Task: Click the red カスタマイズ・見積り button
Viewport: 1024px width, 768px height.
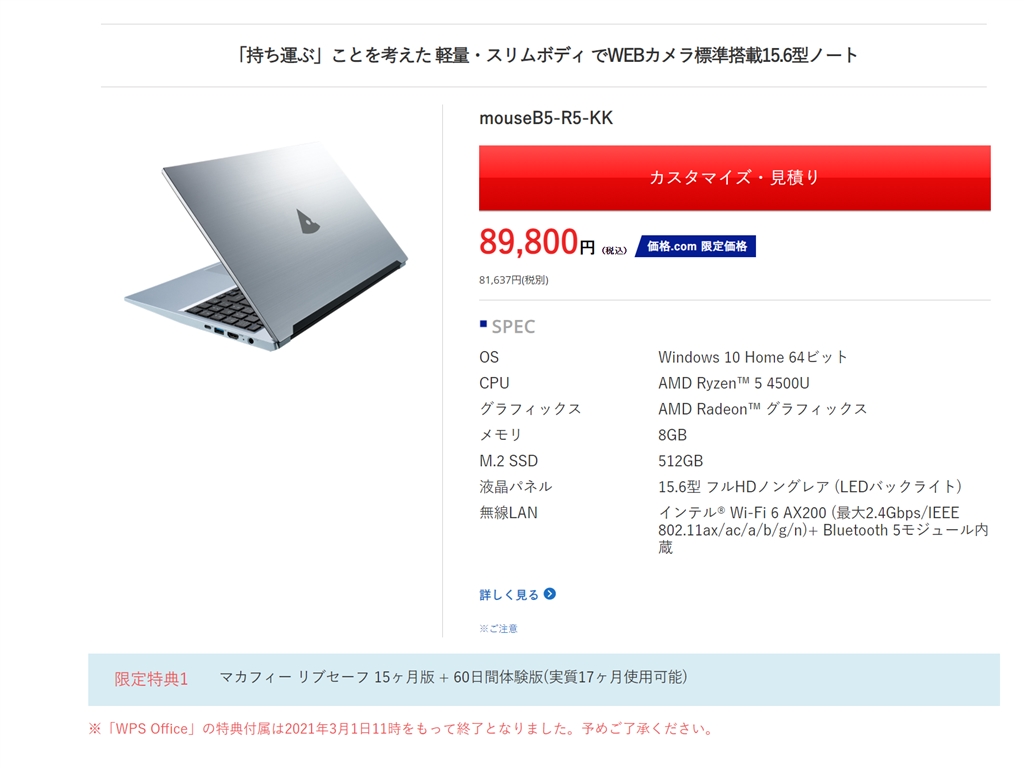Action: (x=735, y=178)
